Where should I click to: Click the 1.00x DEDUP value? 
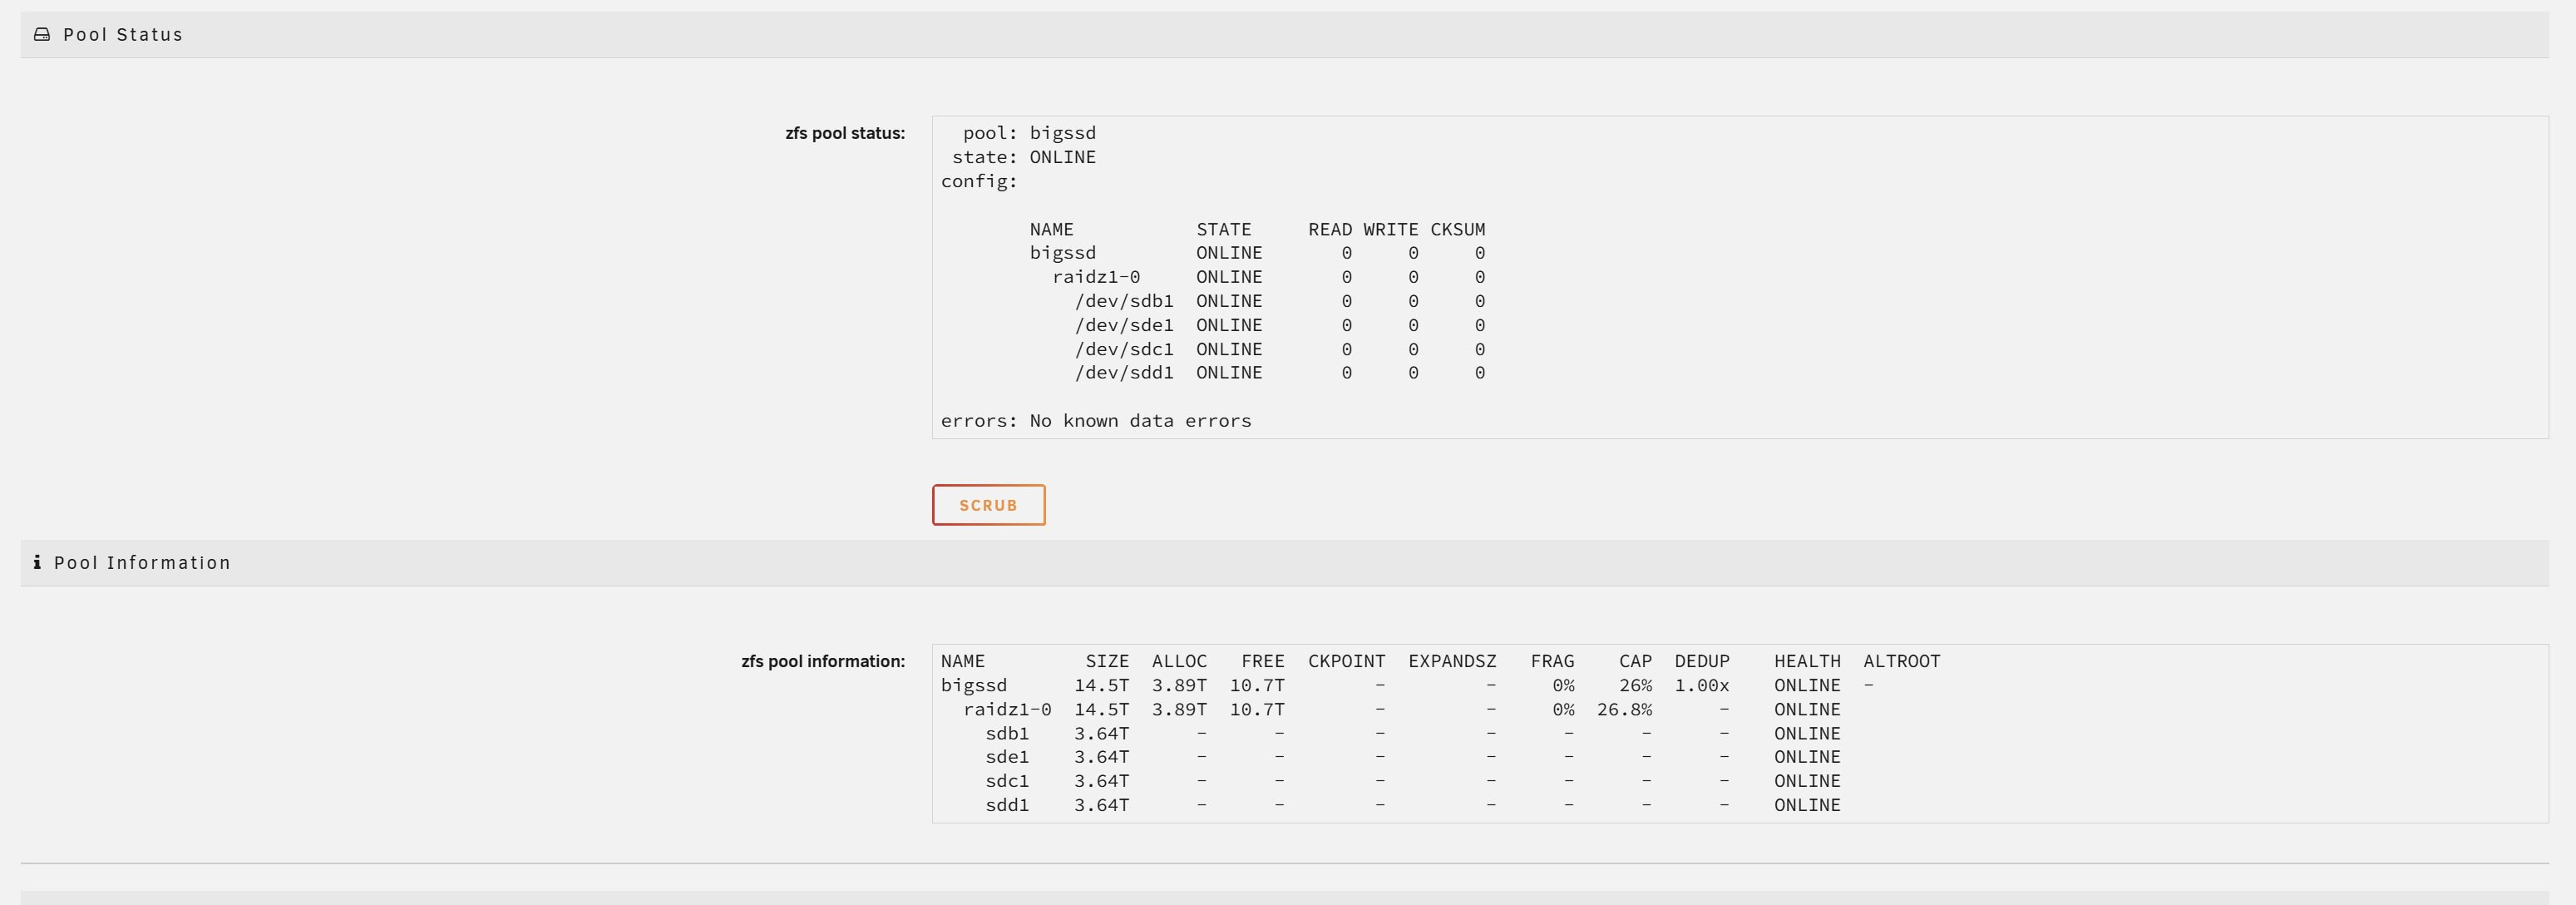pos(1701,686)
